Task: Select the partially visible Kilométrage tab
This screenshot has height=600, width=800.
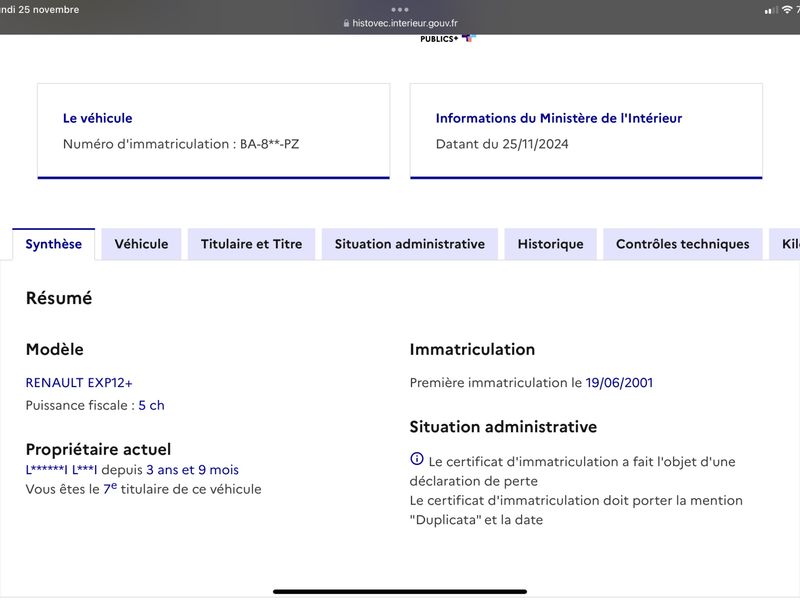Action: pyautogui.click(x=785, y=244)
